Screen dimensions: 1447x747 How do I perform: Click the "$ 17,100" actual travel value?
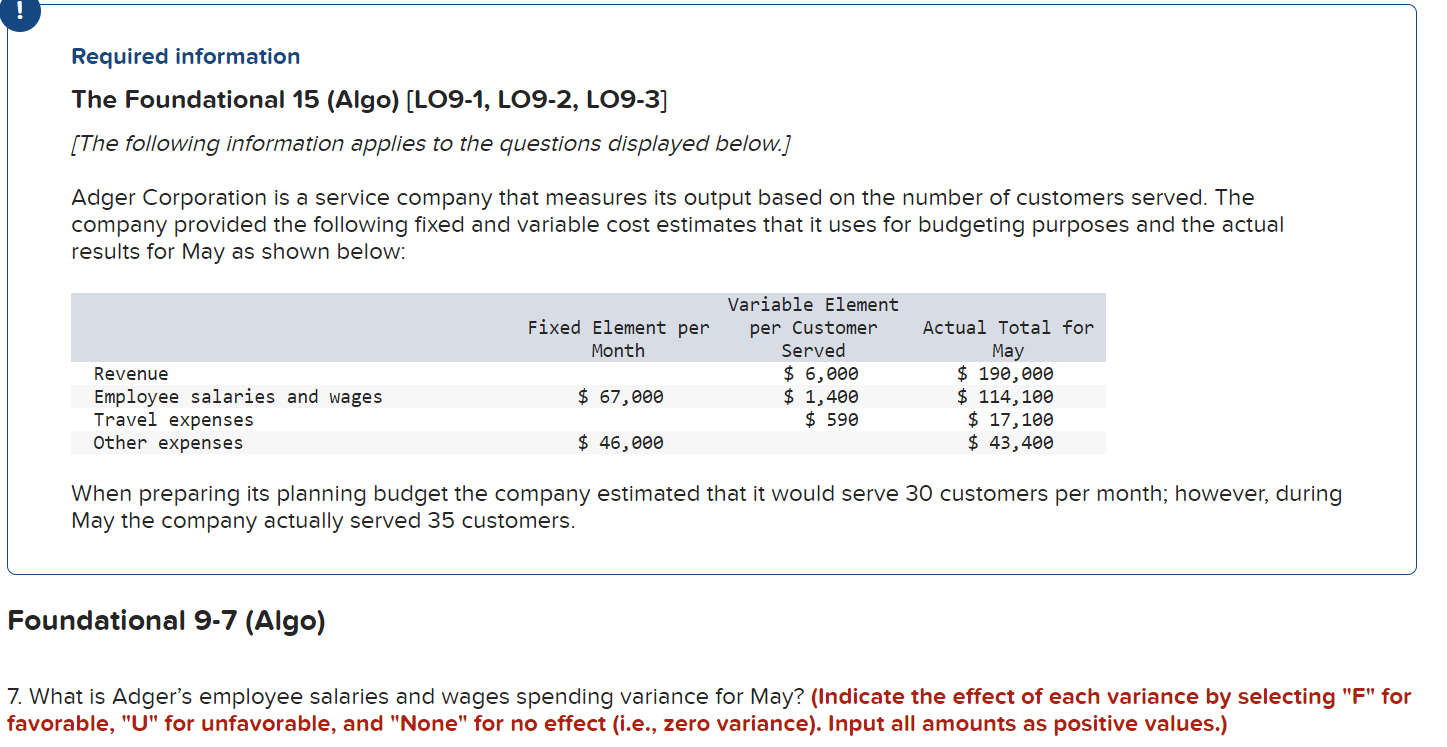[1011, 420]
